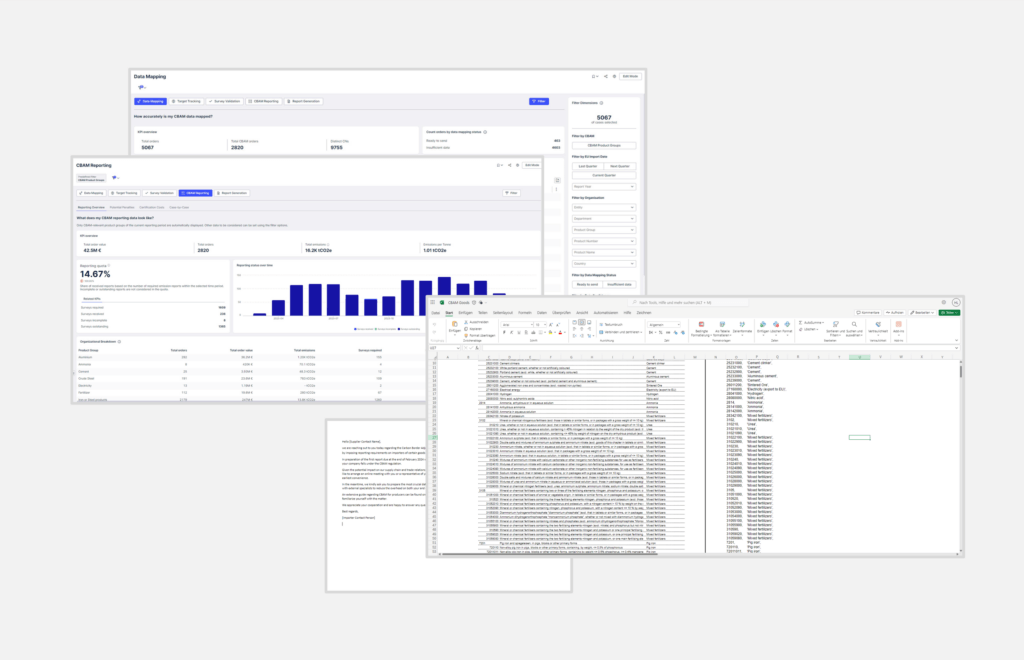Select active CBAM Reporting tab in CBAM Reporting window
This screenshot has width=1024, height=660.
(x=195, y=193)
